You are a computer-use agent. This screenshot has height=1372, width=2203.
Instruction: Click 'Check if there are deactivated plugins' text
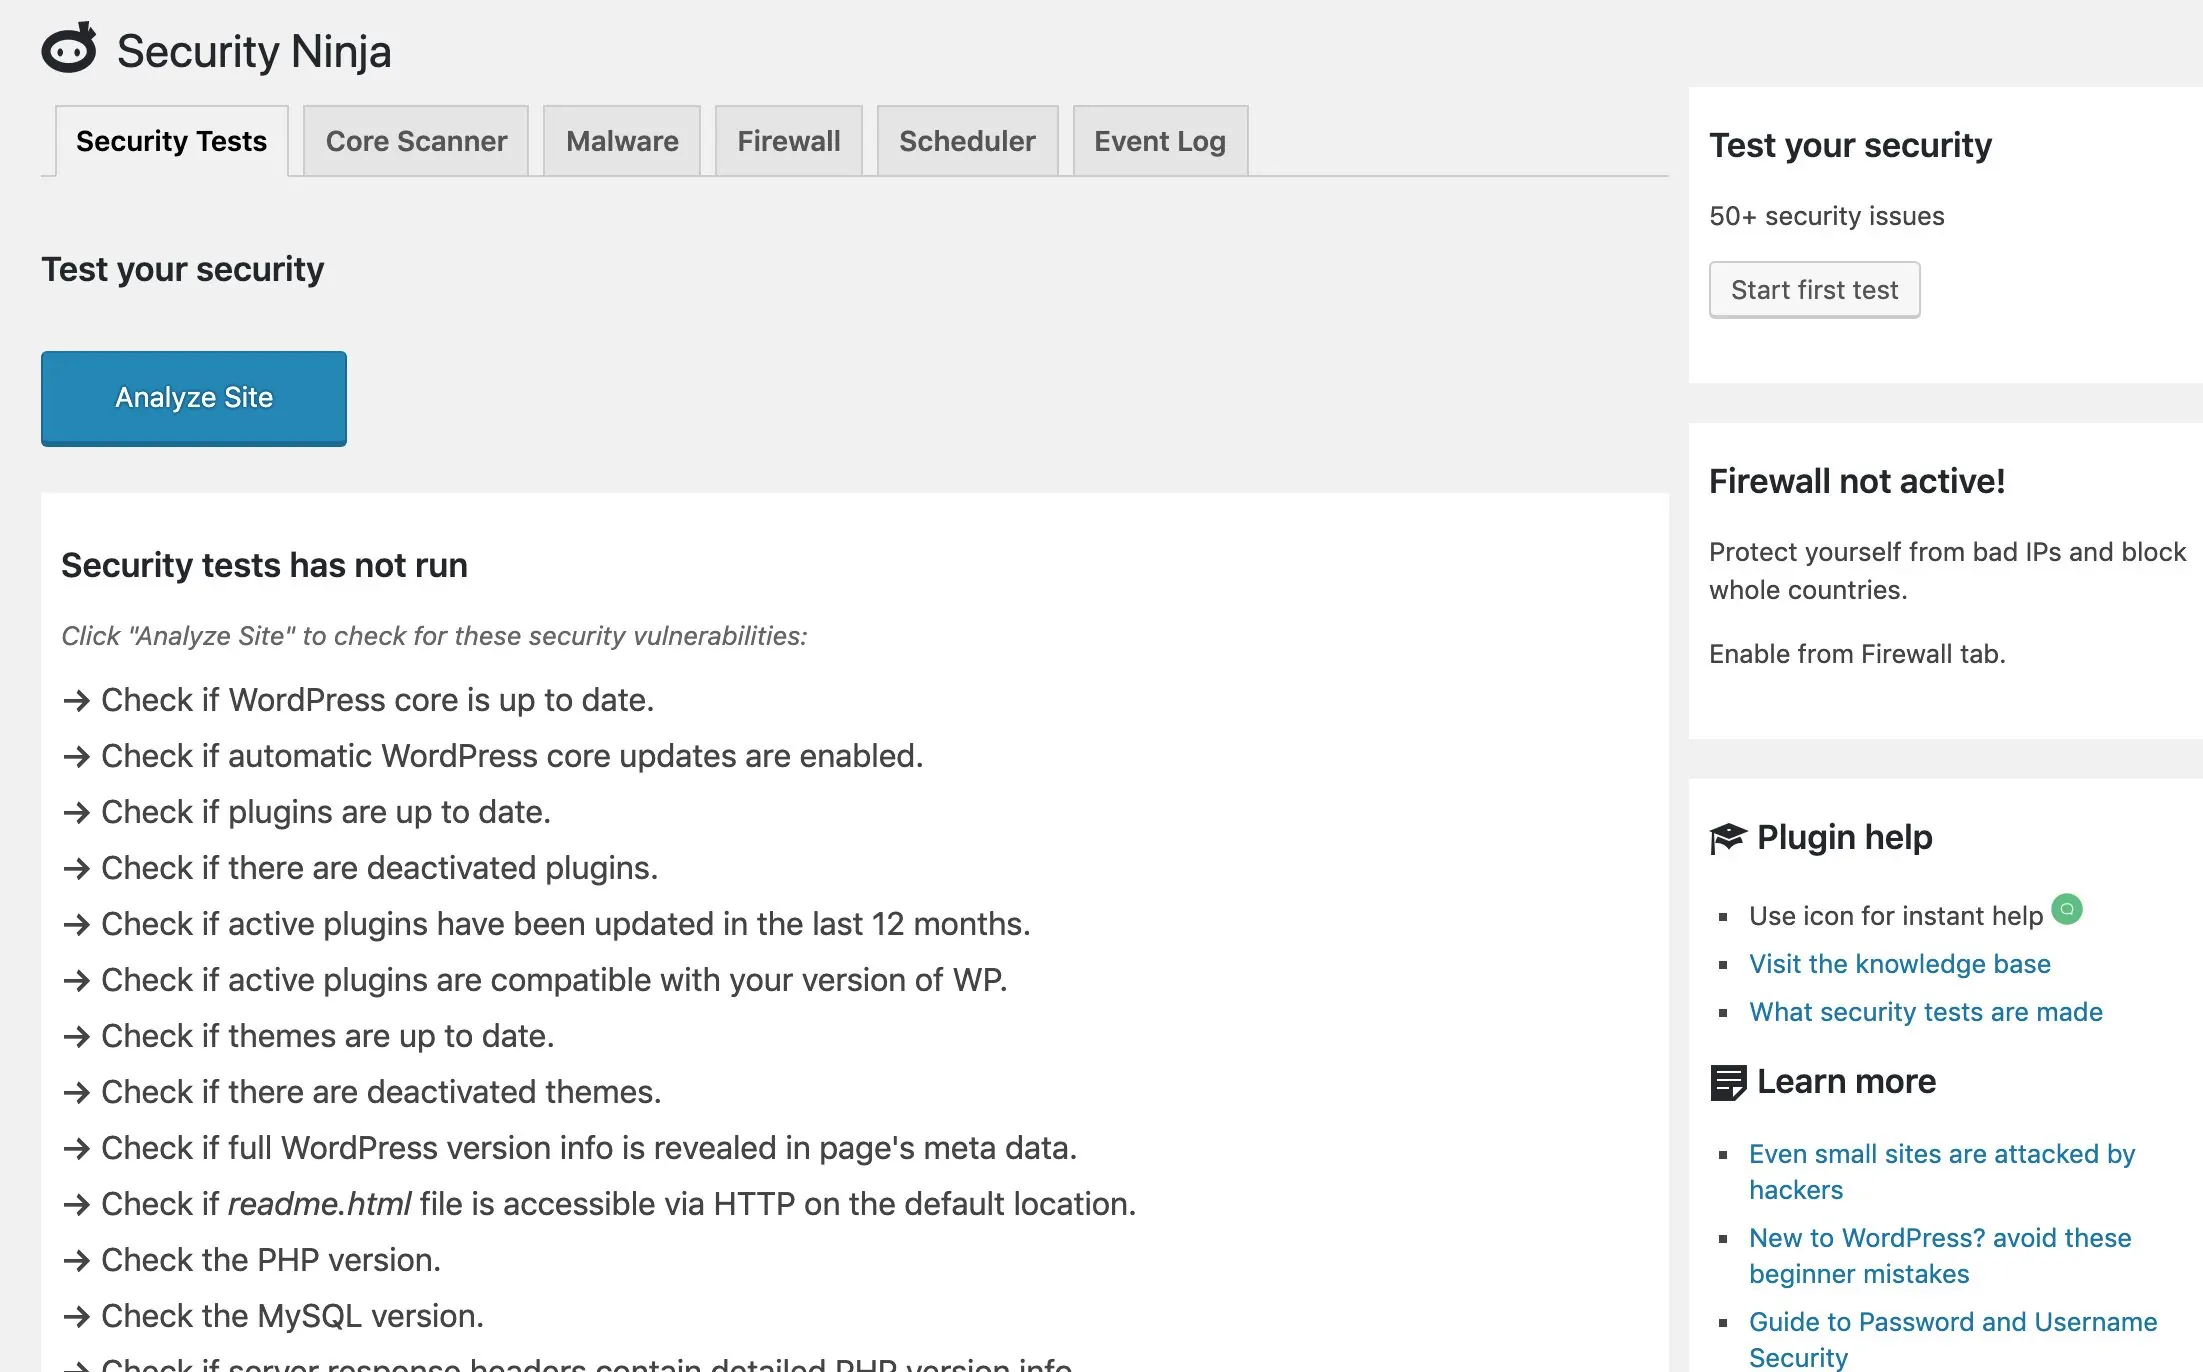(379, 868)
